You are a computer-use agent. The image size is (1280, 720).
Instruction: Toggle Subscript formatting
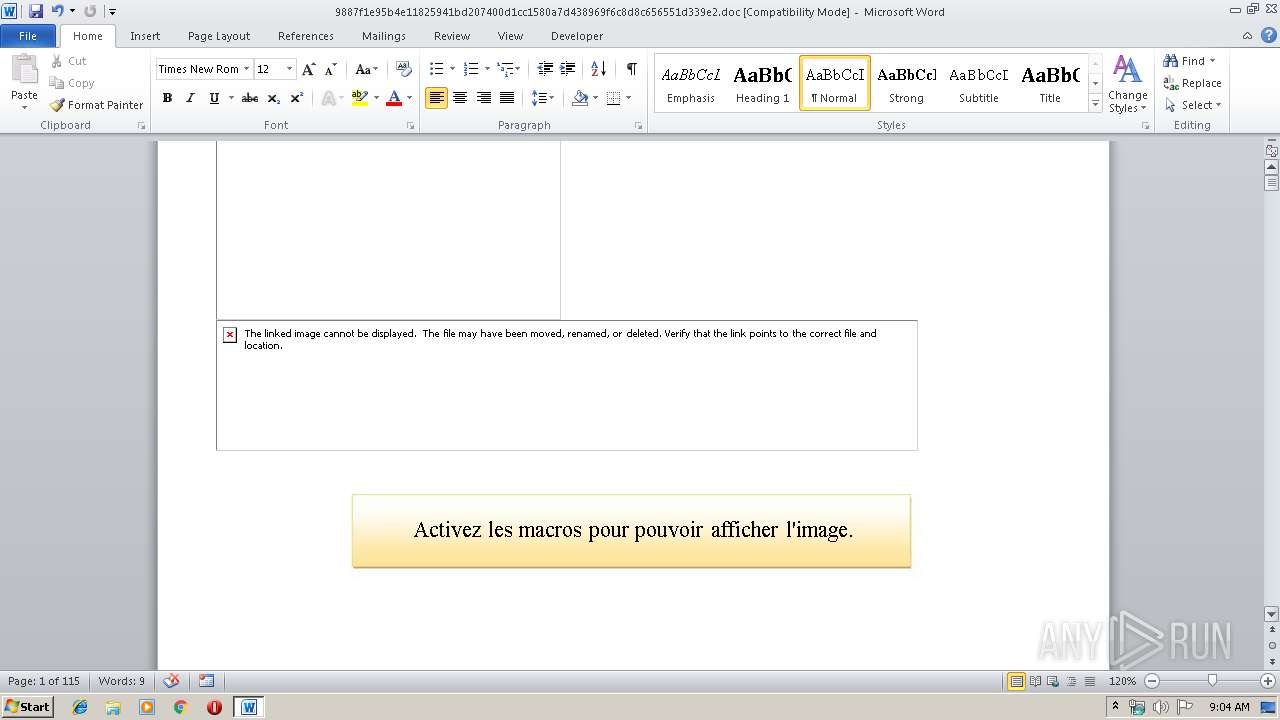coord(274,98)
